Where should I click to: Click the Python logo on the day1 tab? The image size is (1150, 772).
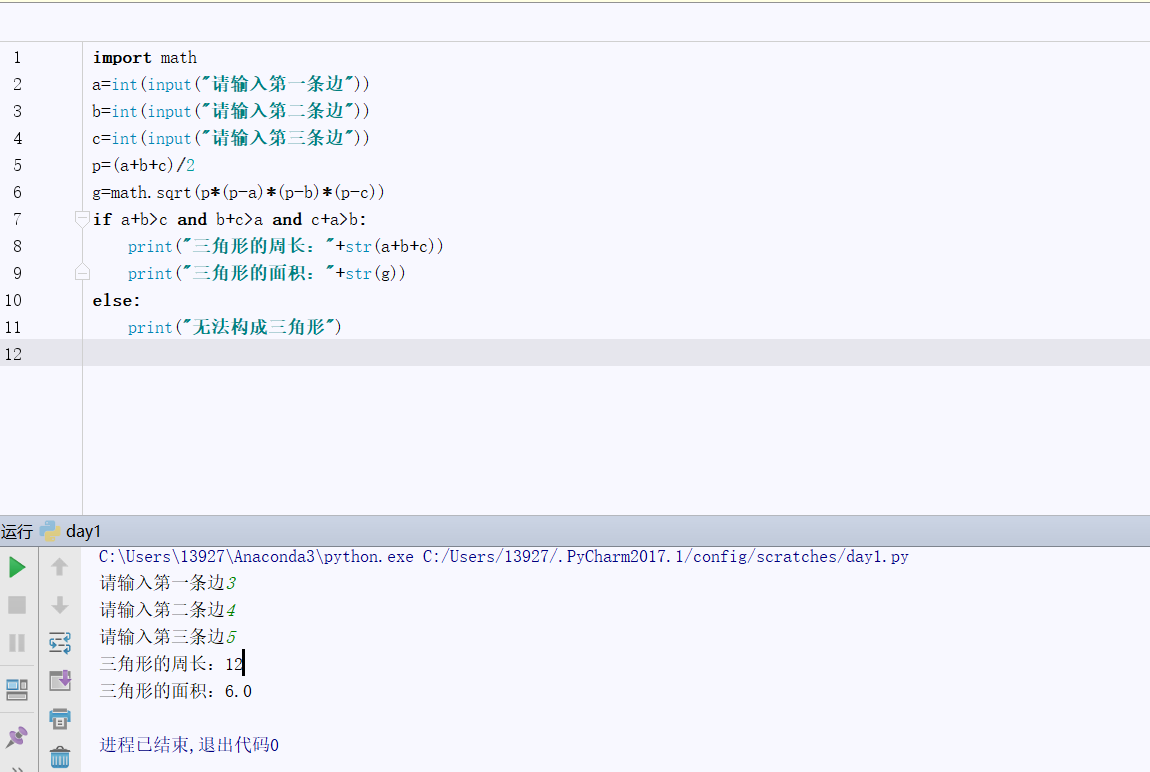pos(49,531)
